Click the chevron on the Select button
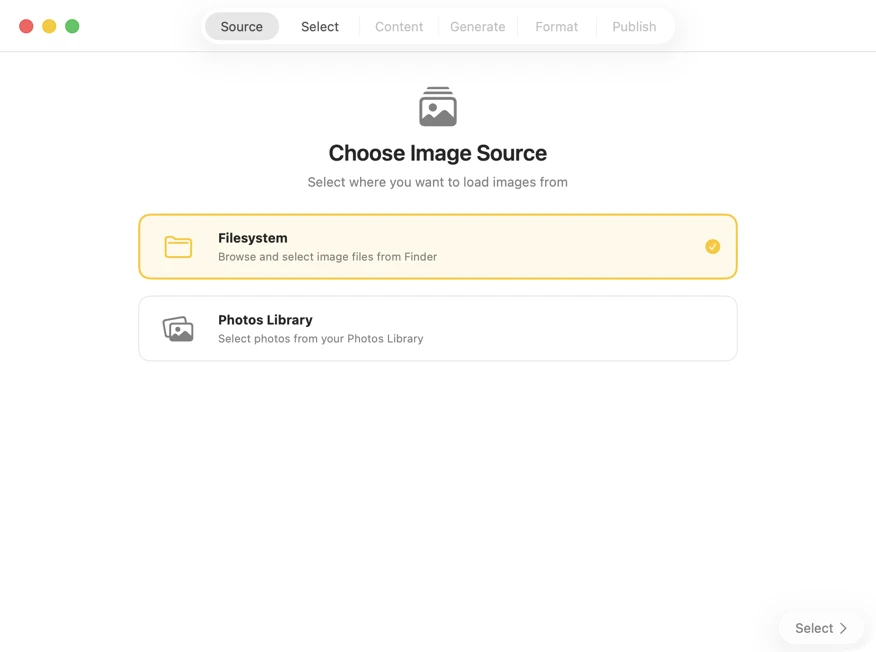The height and width of the screenshot is (652, 876). (845, 628)
